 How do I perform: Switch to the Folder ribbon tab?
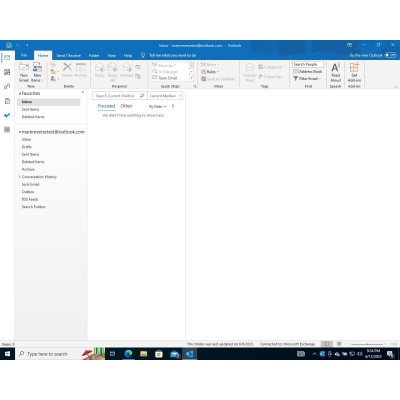pyautogui.click(x=94, y=55)
